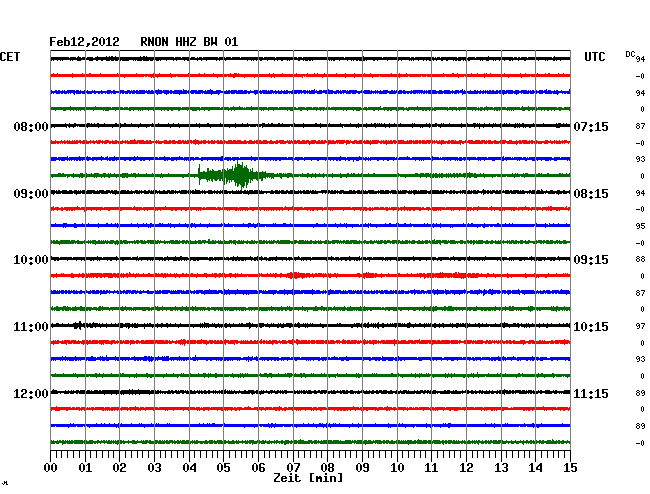650x494 pixels.
Task: Click the large seismic burst on the green trace
Action: 235,175
